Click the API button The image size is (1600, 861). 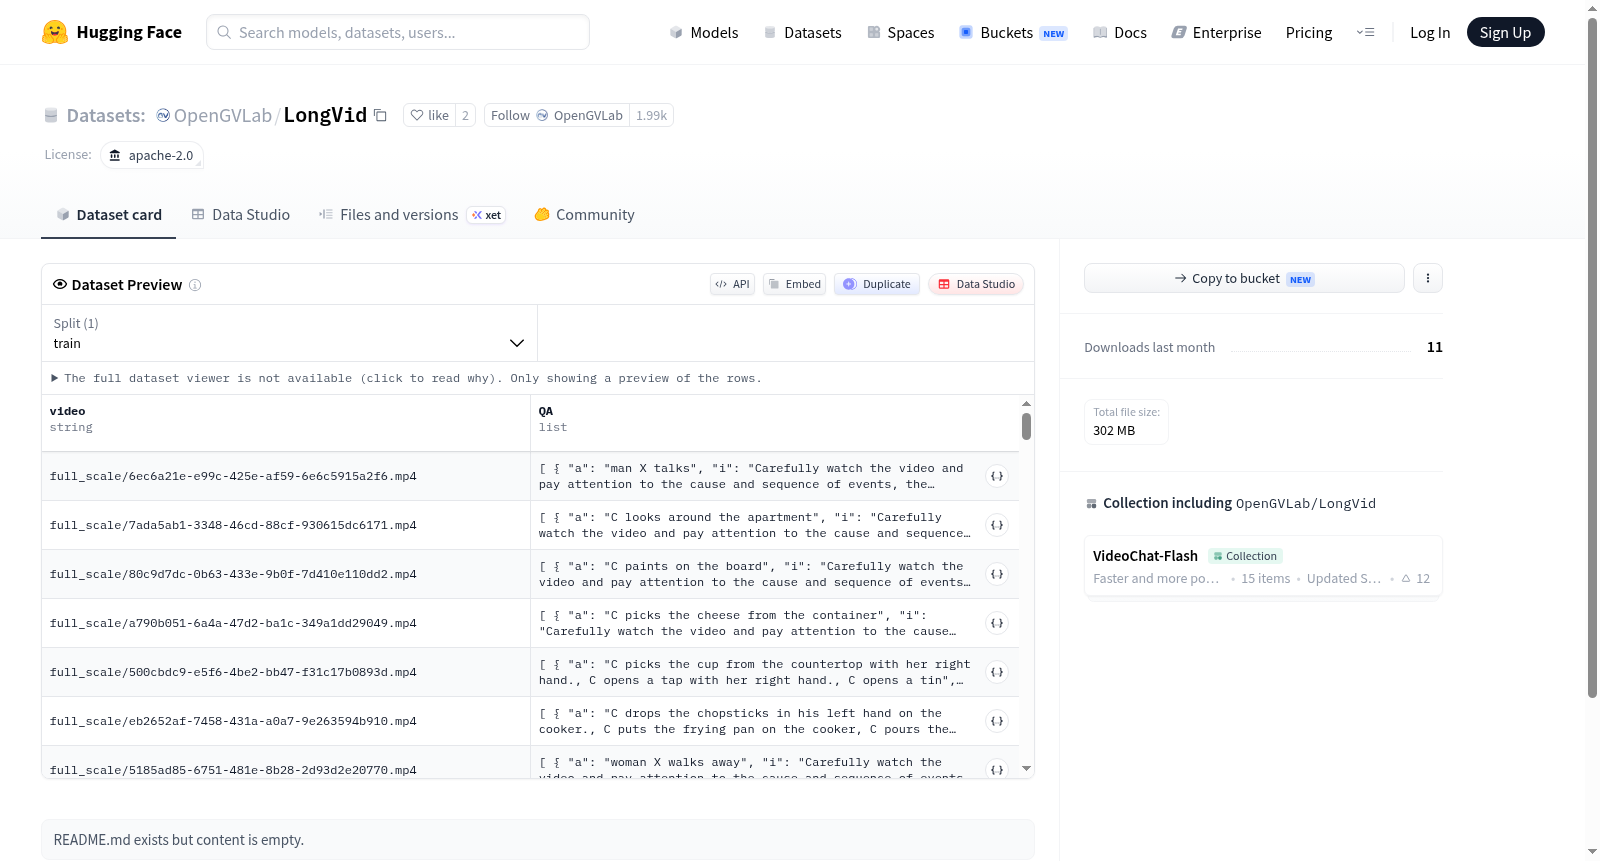click(x=732, y=284)
